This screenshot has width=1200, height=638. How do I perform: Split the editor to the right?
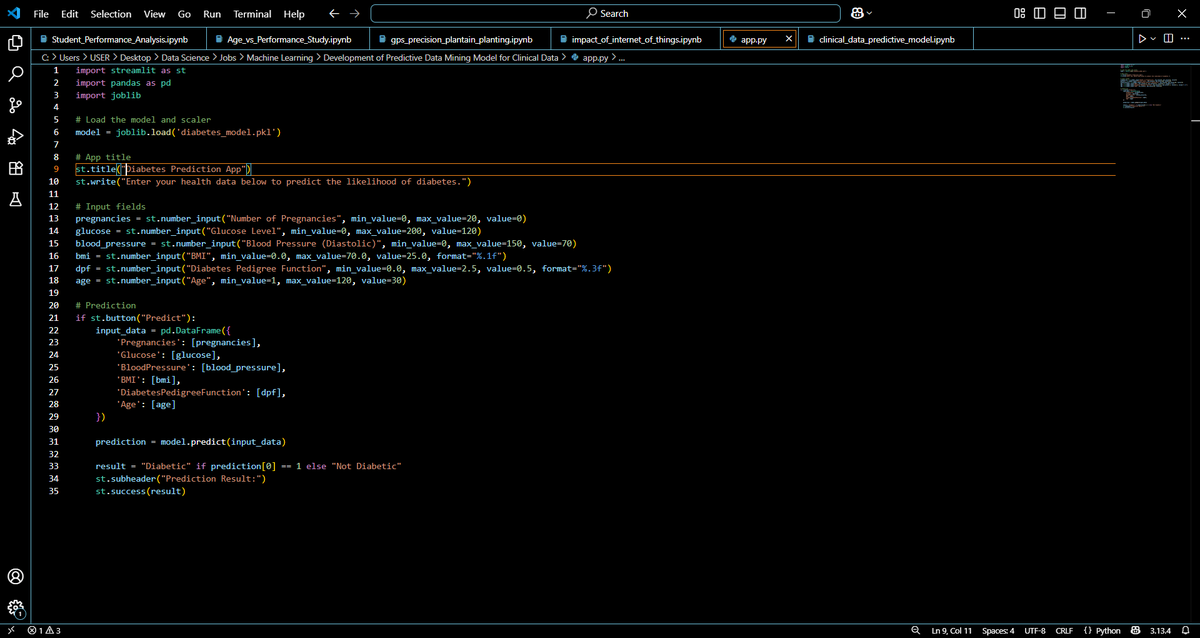tap(1170, 39)
